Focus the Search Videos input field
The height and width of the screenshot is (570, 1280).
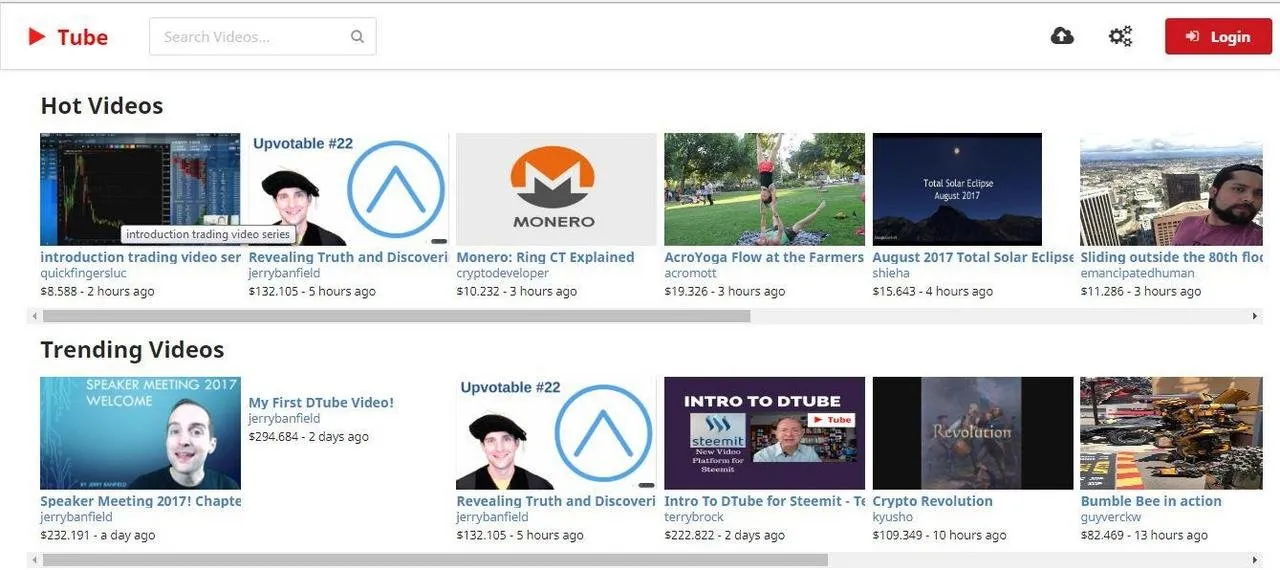(262, 37)
